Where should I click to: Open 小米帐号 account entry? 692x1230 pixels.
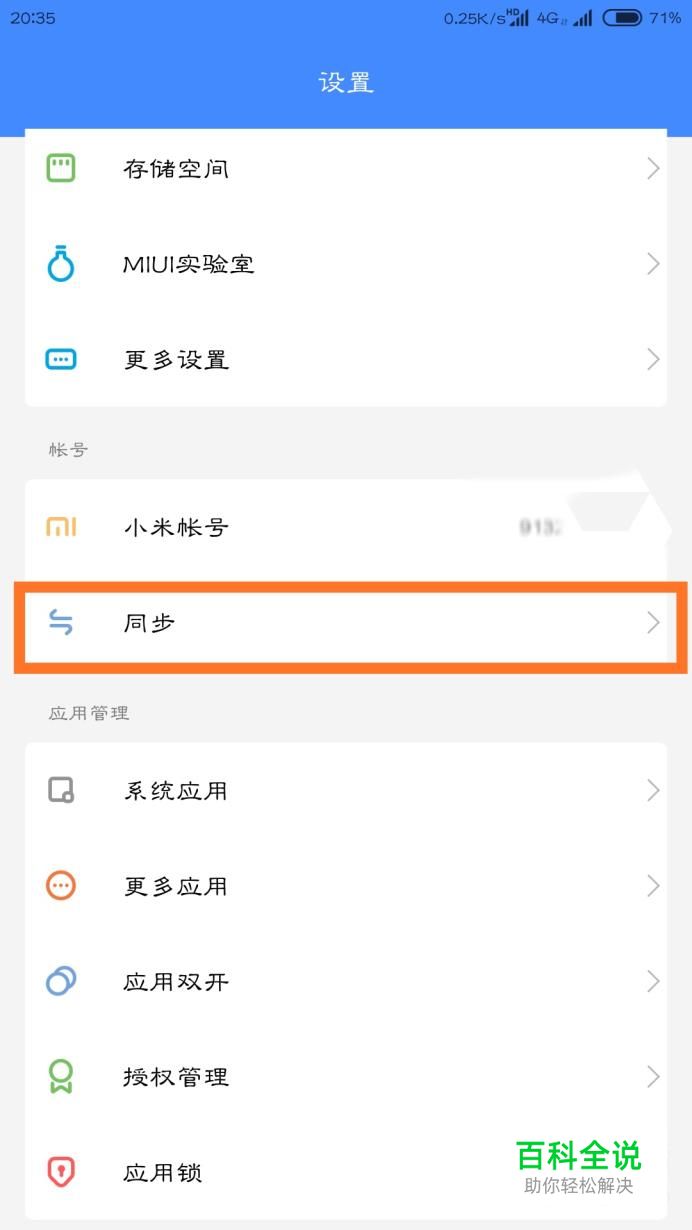coord(176,527)
